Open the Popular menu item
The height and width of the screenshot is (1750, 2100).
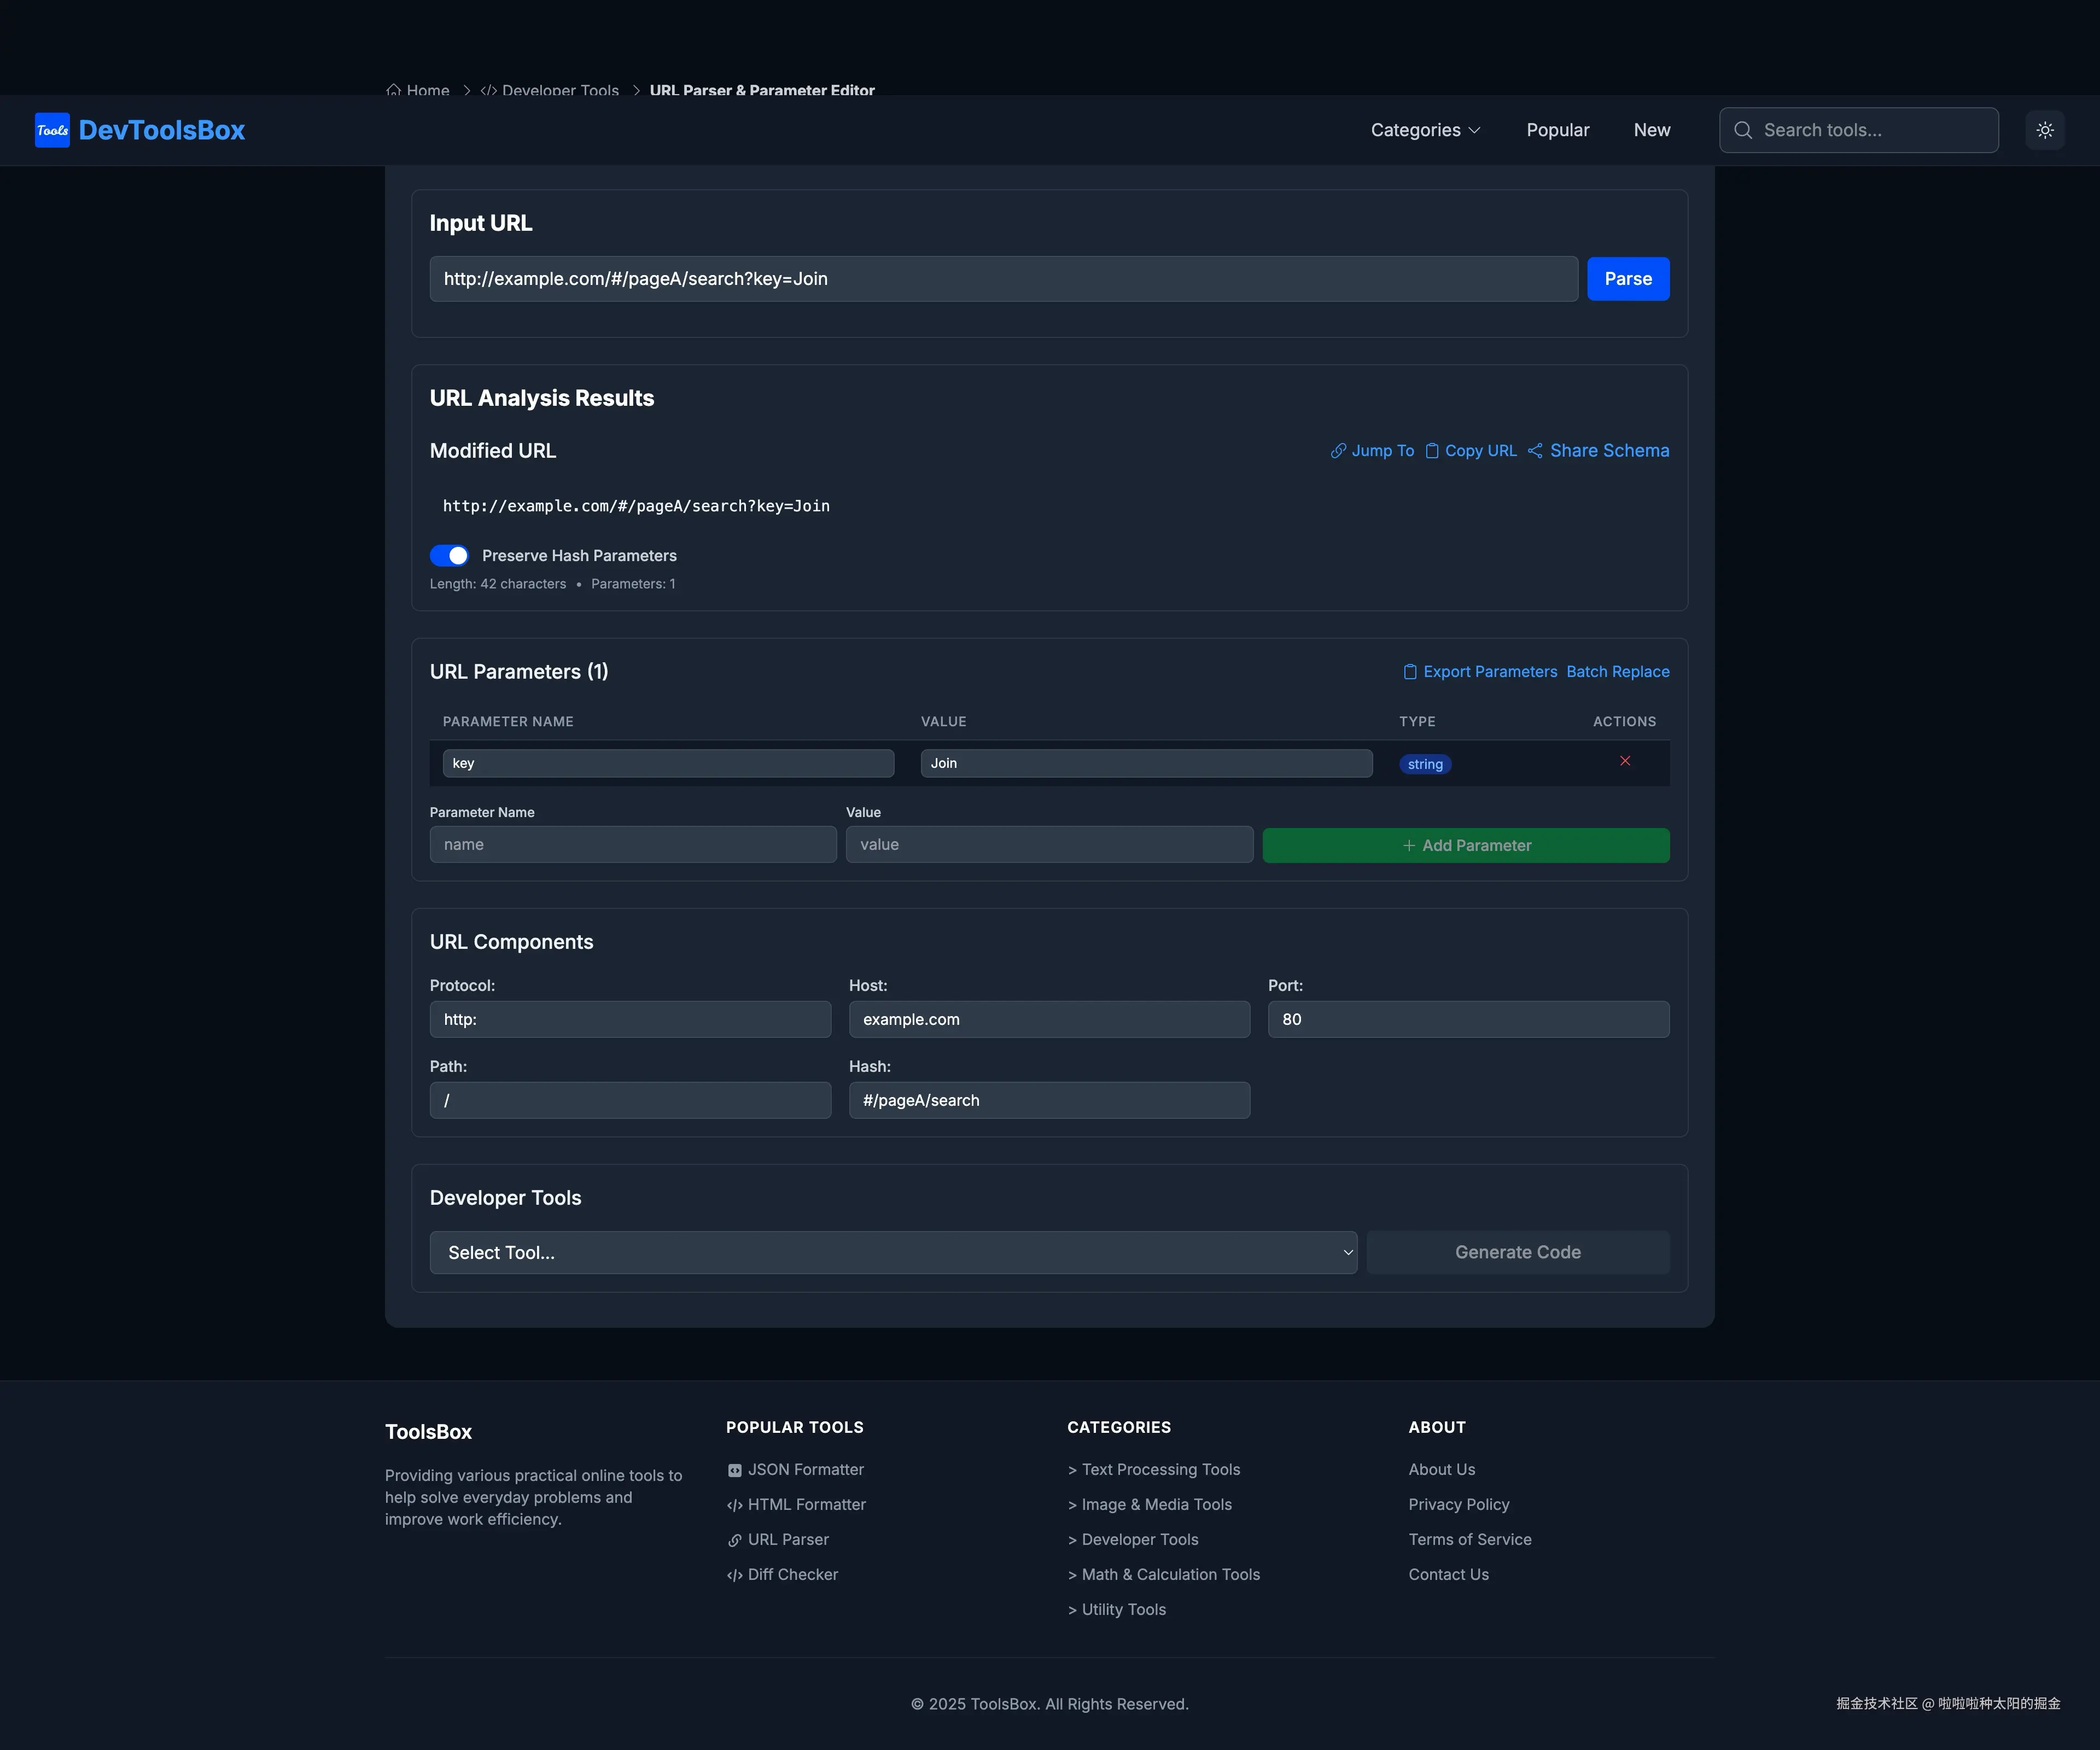(x=1557, y=130)
